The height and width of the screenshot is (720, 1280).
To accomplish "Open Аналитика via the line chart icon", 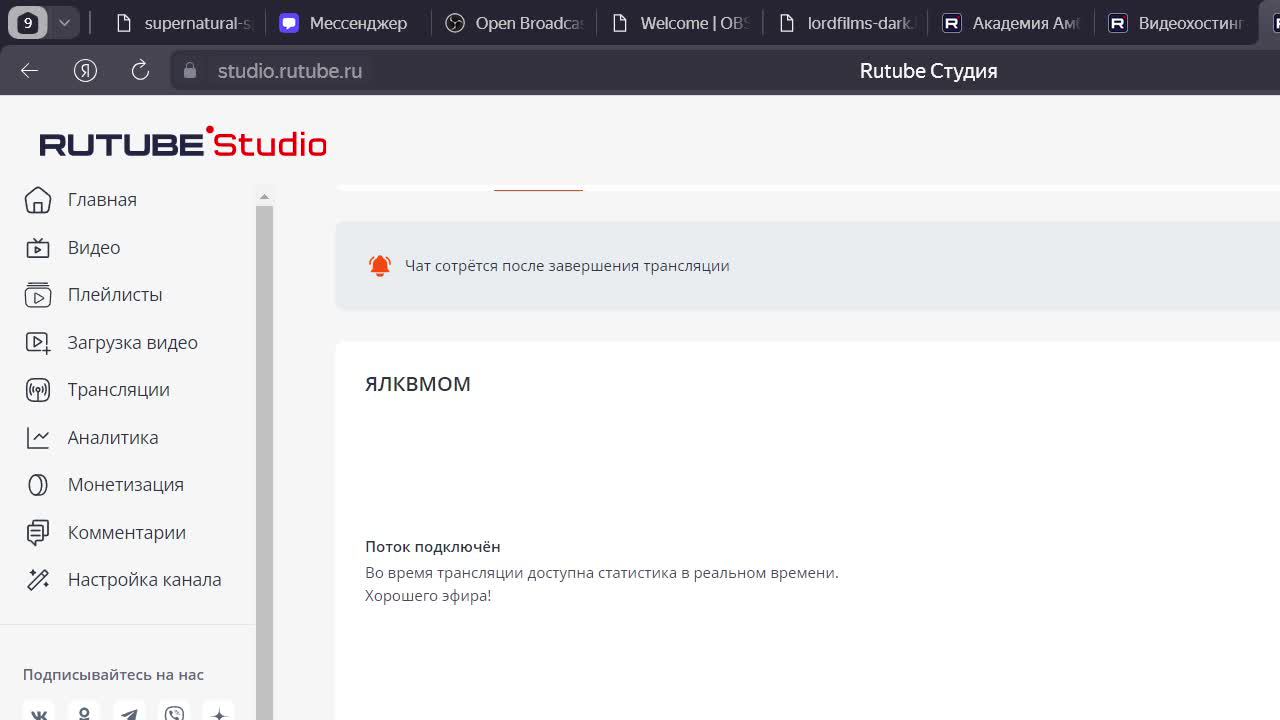I will (x=37, y=437).
